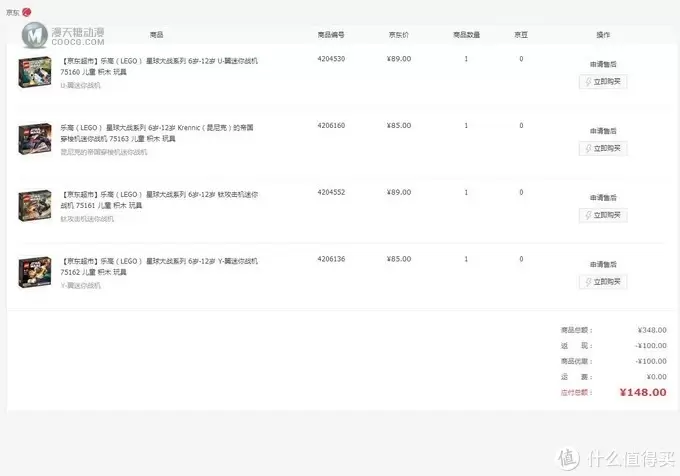Viewport: 680px width, 476px height.
Task: Click 立即购买 for product 4204530
Action: click(x=603, y=82)
